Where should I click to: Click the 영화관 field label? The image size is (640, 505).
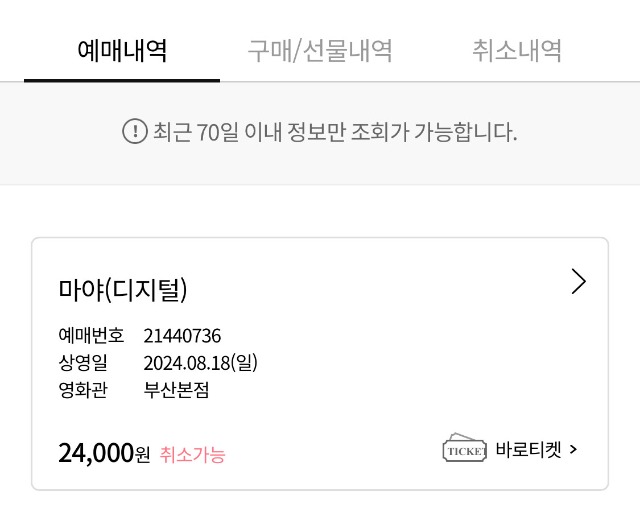(83, 389)
